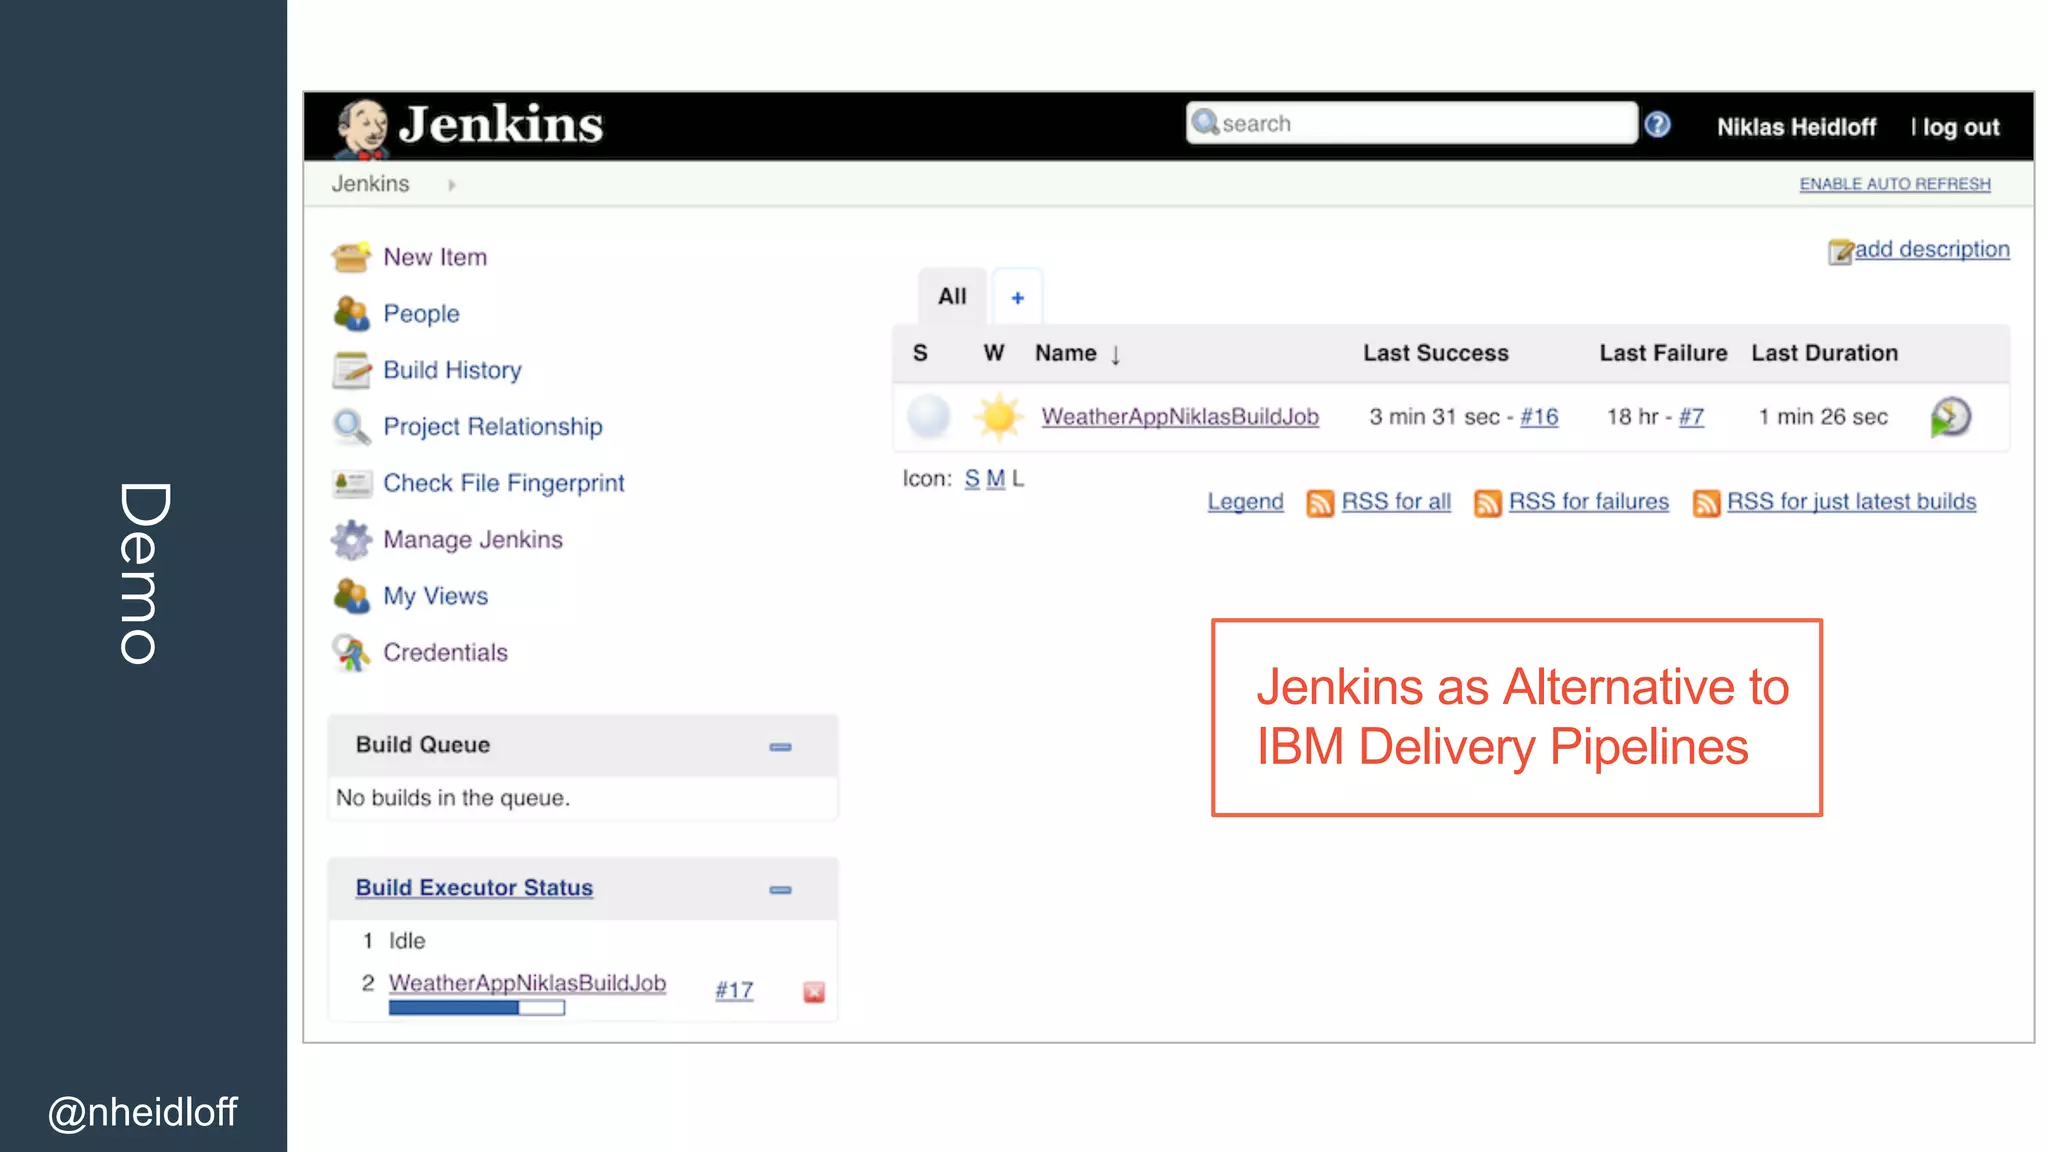Open the People page link
The image size is (2048, 1152).
421,314
